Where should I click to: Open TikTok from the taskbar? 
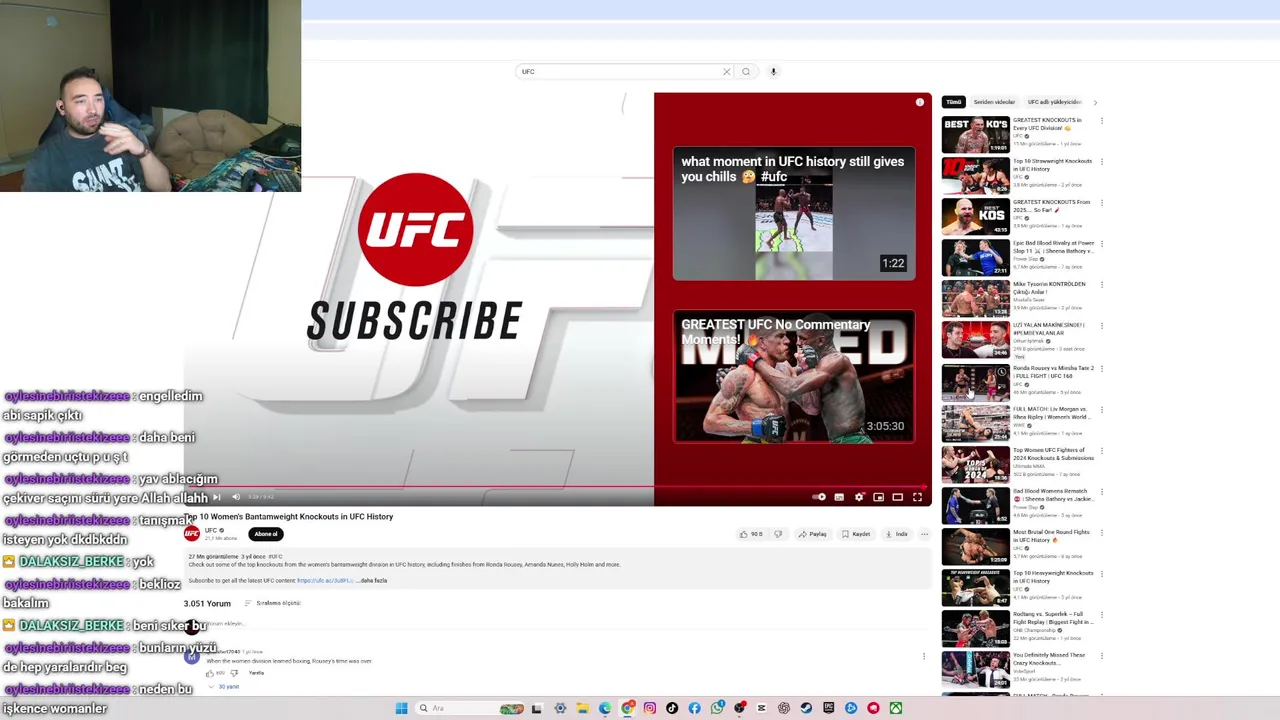pos(672,708)
